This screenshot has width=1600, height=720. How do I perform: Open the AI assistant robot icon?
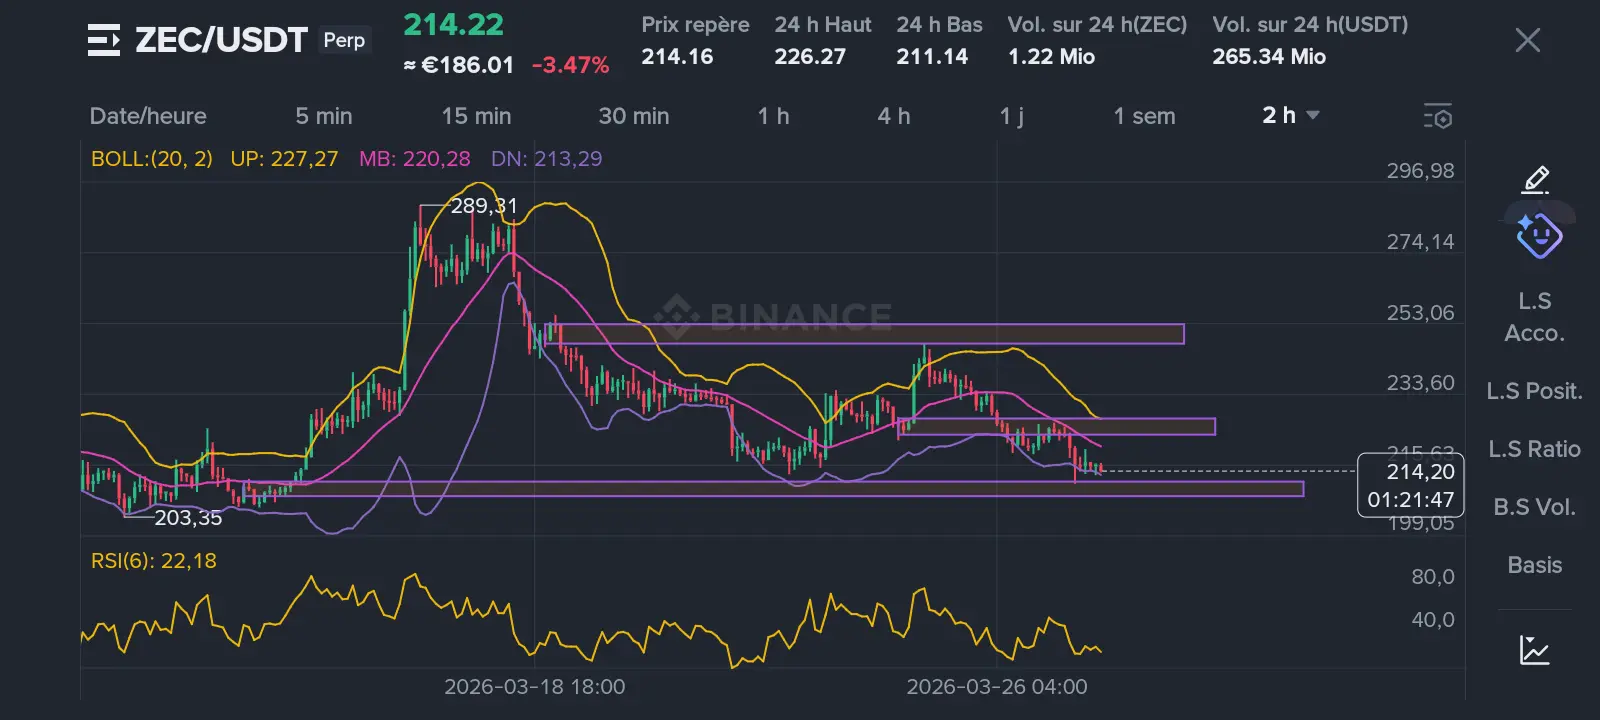1538,236
